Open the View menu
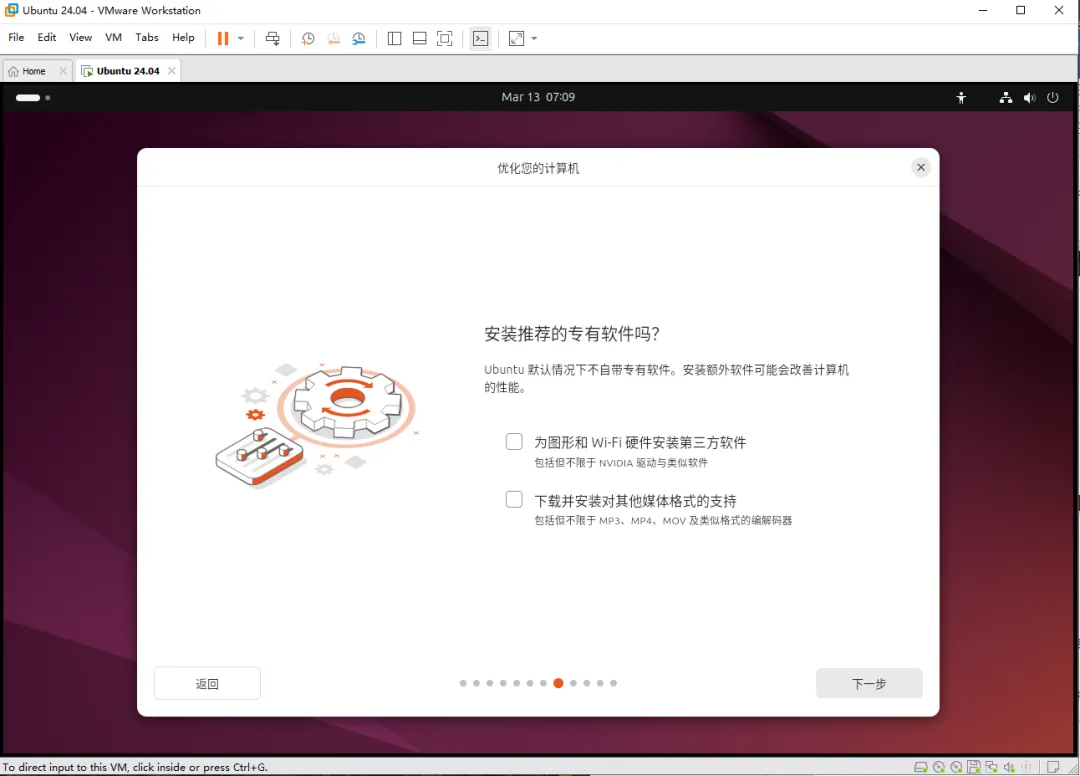 (x=81, y=37)
